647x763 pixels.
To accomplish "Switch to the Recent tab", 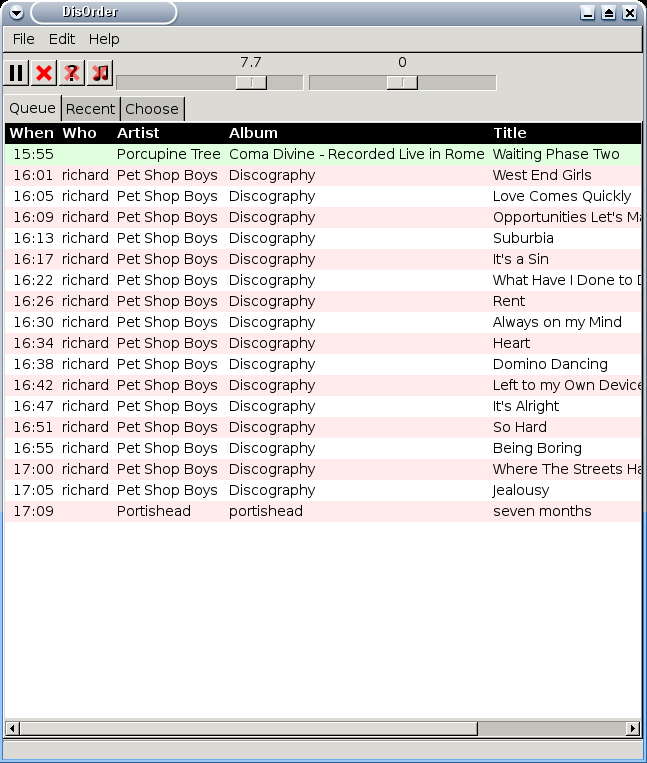I will coord(91,109).
